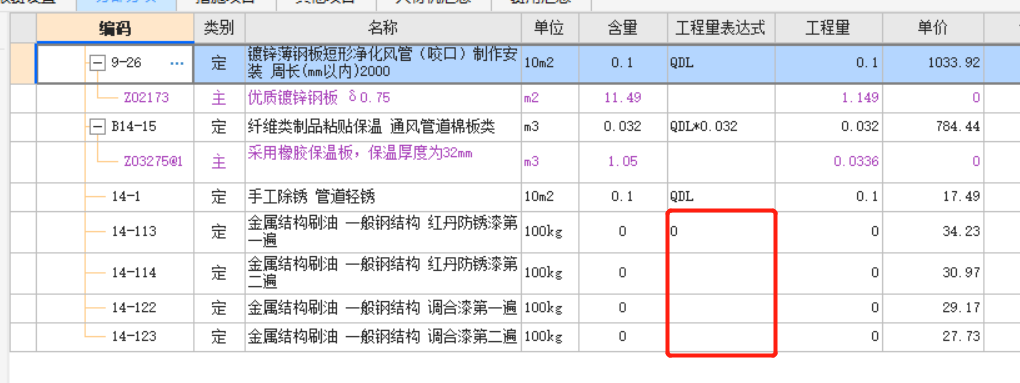
Task: Click the 定 category in row 14-1
Action: (219, 197)
